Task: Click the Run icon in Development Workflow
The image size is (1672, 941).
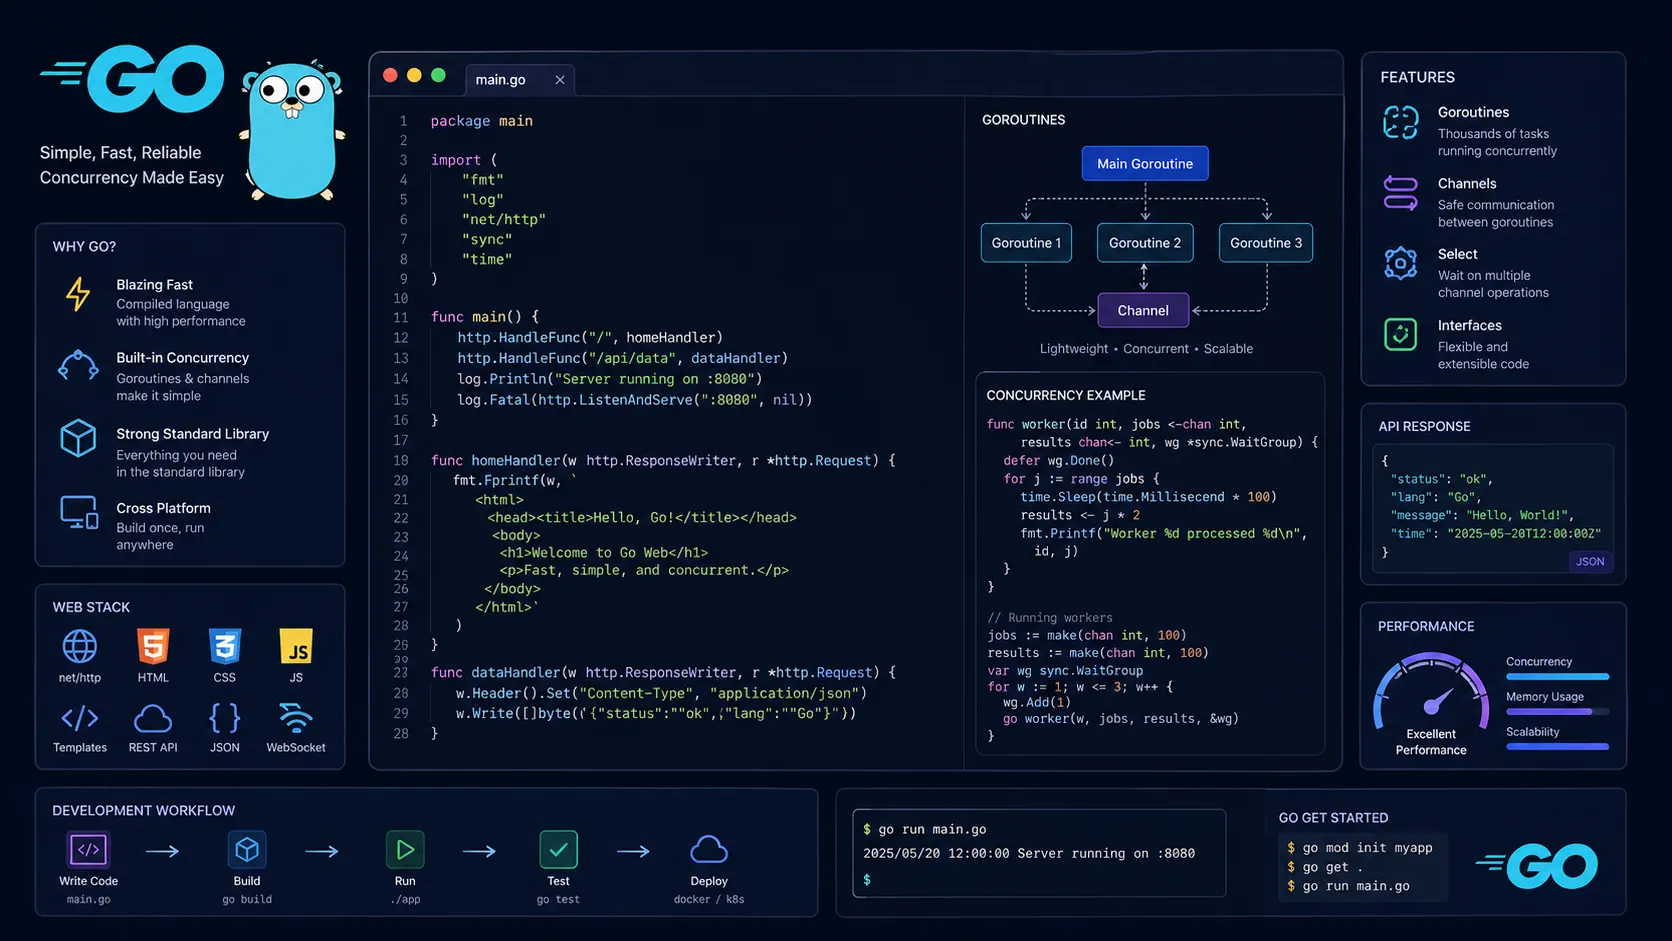Action: coord(405,849)
